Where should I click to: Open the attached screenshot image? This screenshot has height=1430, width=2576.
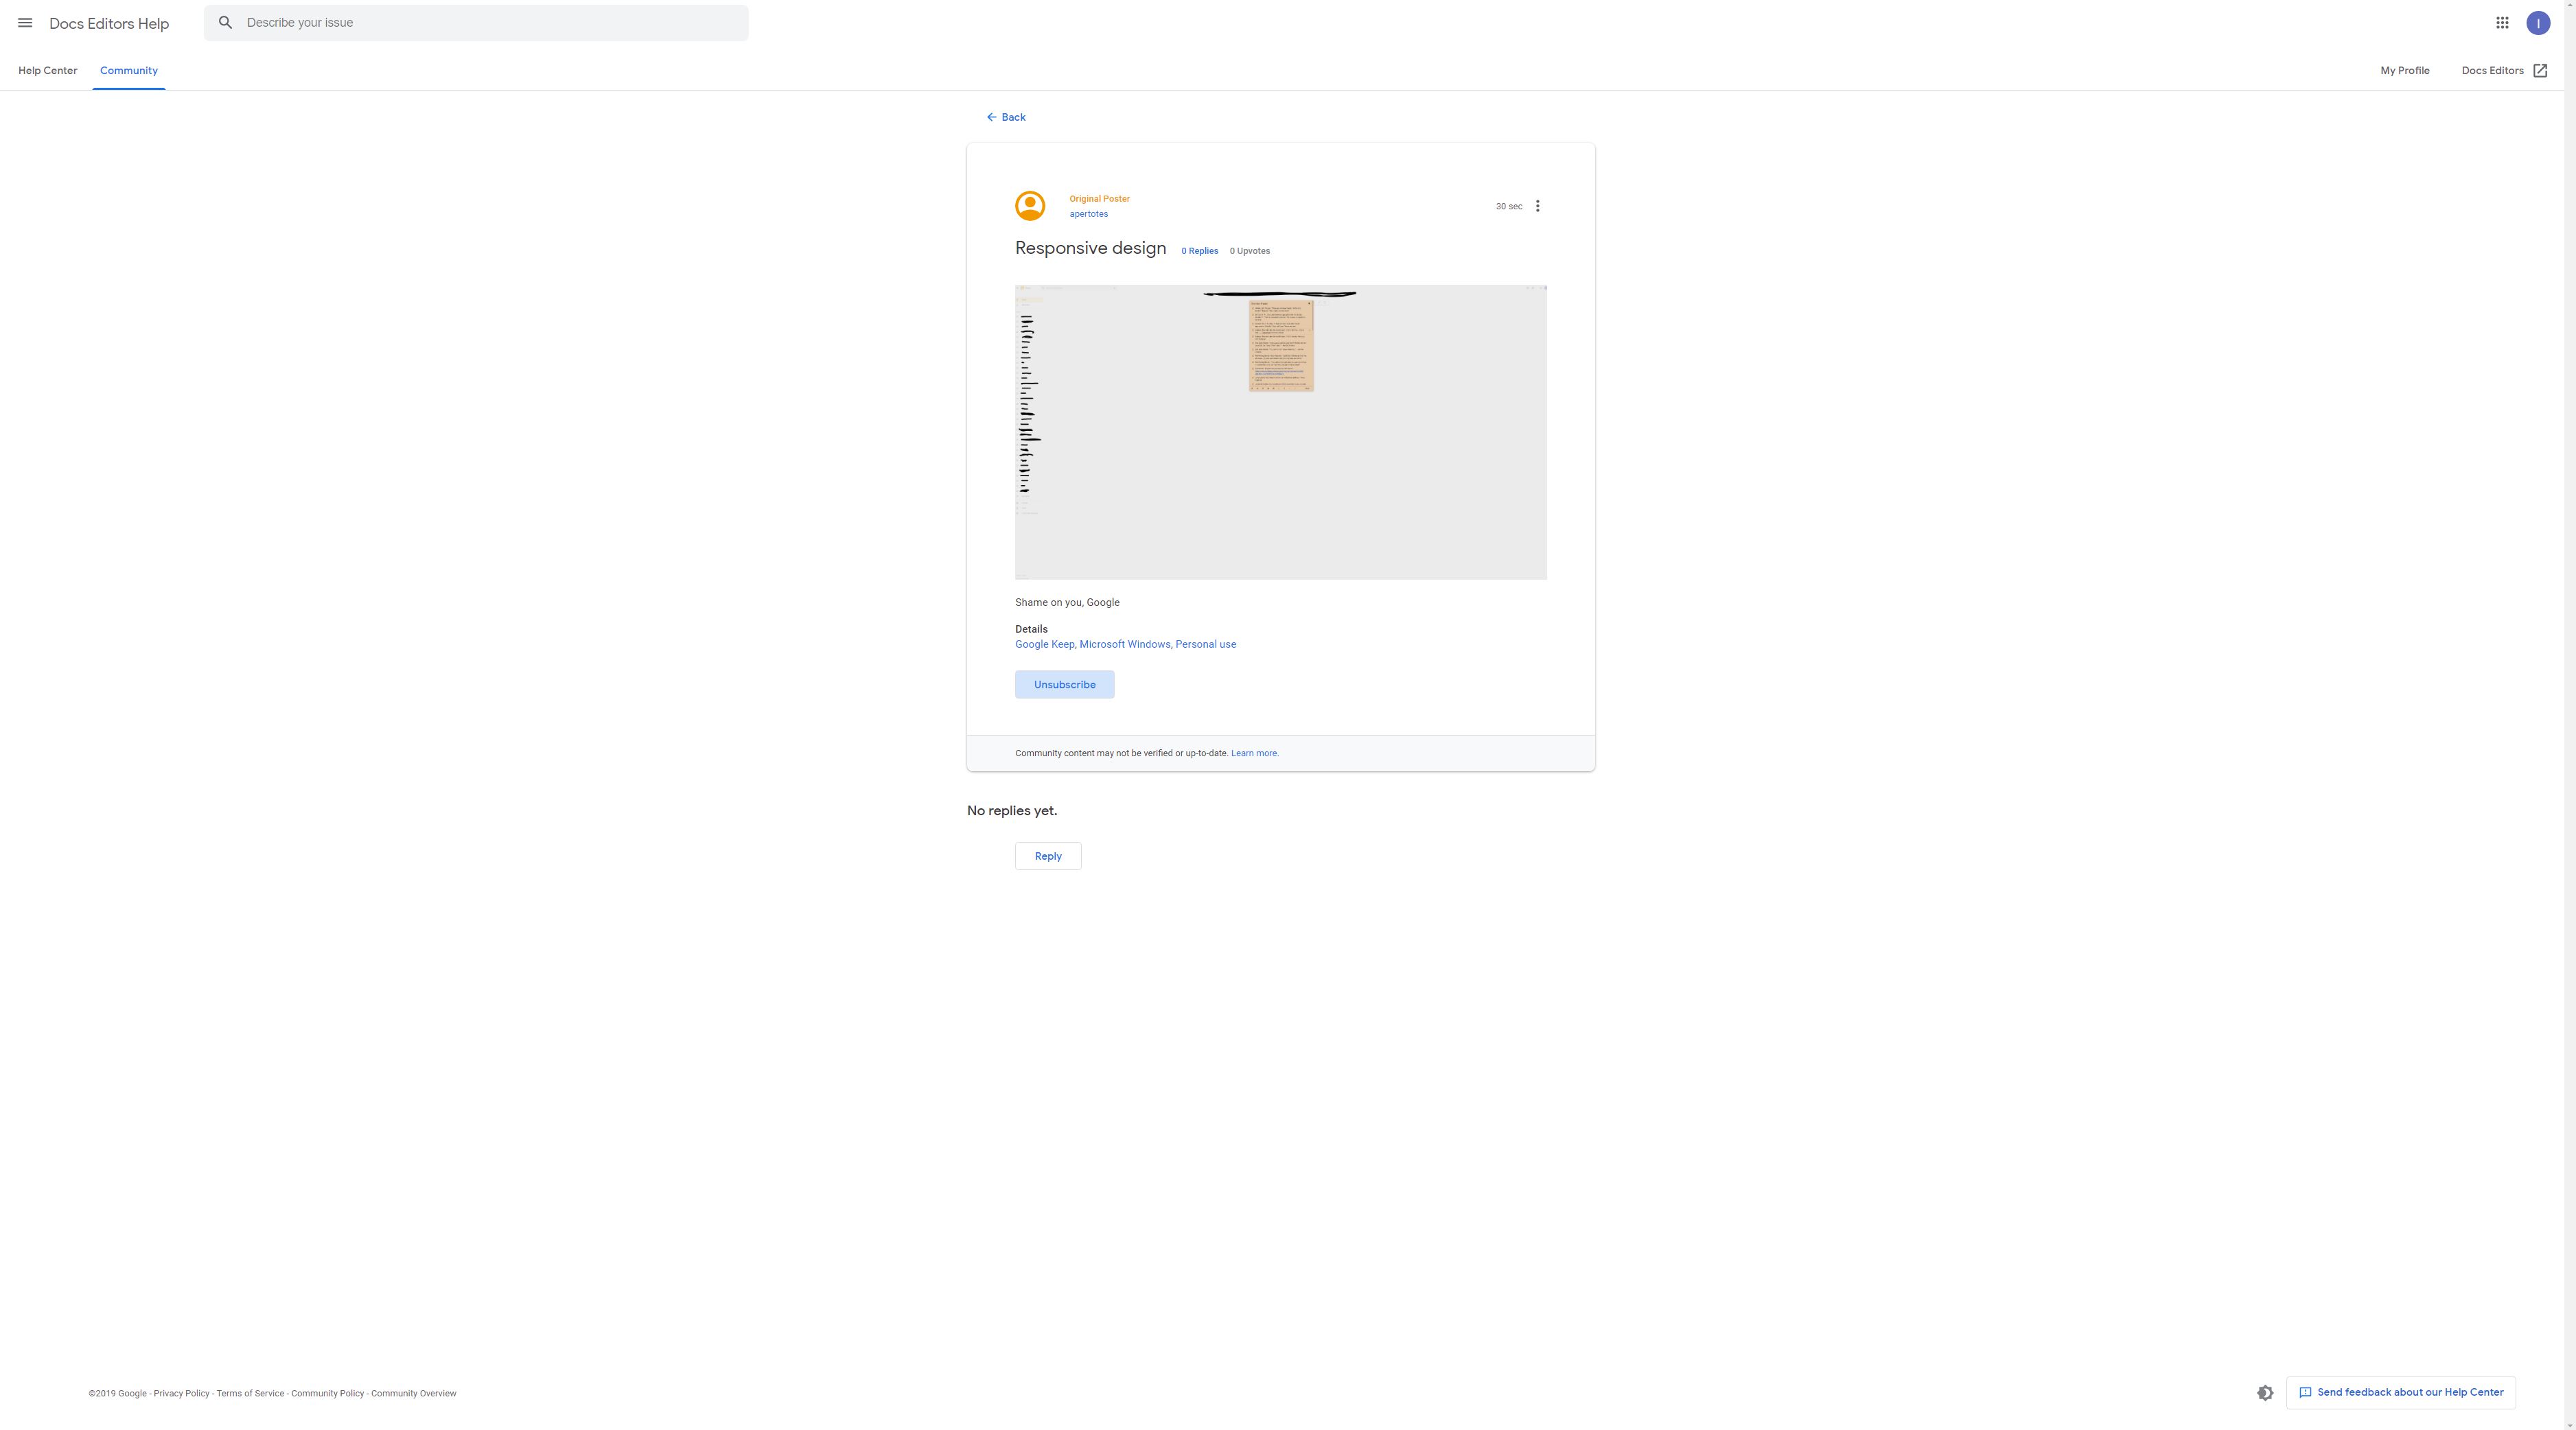(1280, 432)
